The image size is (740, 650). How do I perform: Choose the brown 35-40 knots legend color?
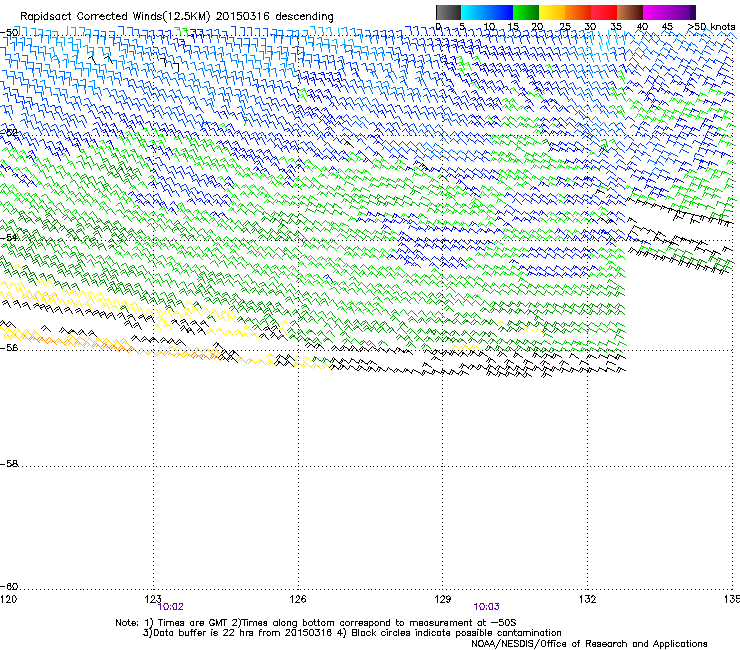tap(630, 12)
